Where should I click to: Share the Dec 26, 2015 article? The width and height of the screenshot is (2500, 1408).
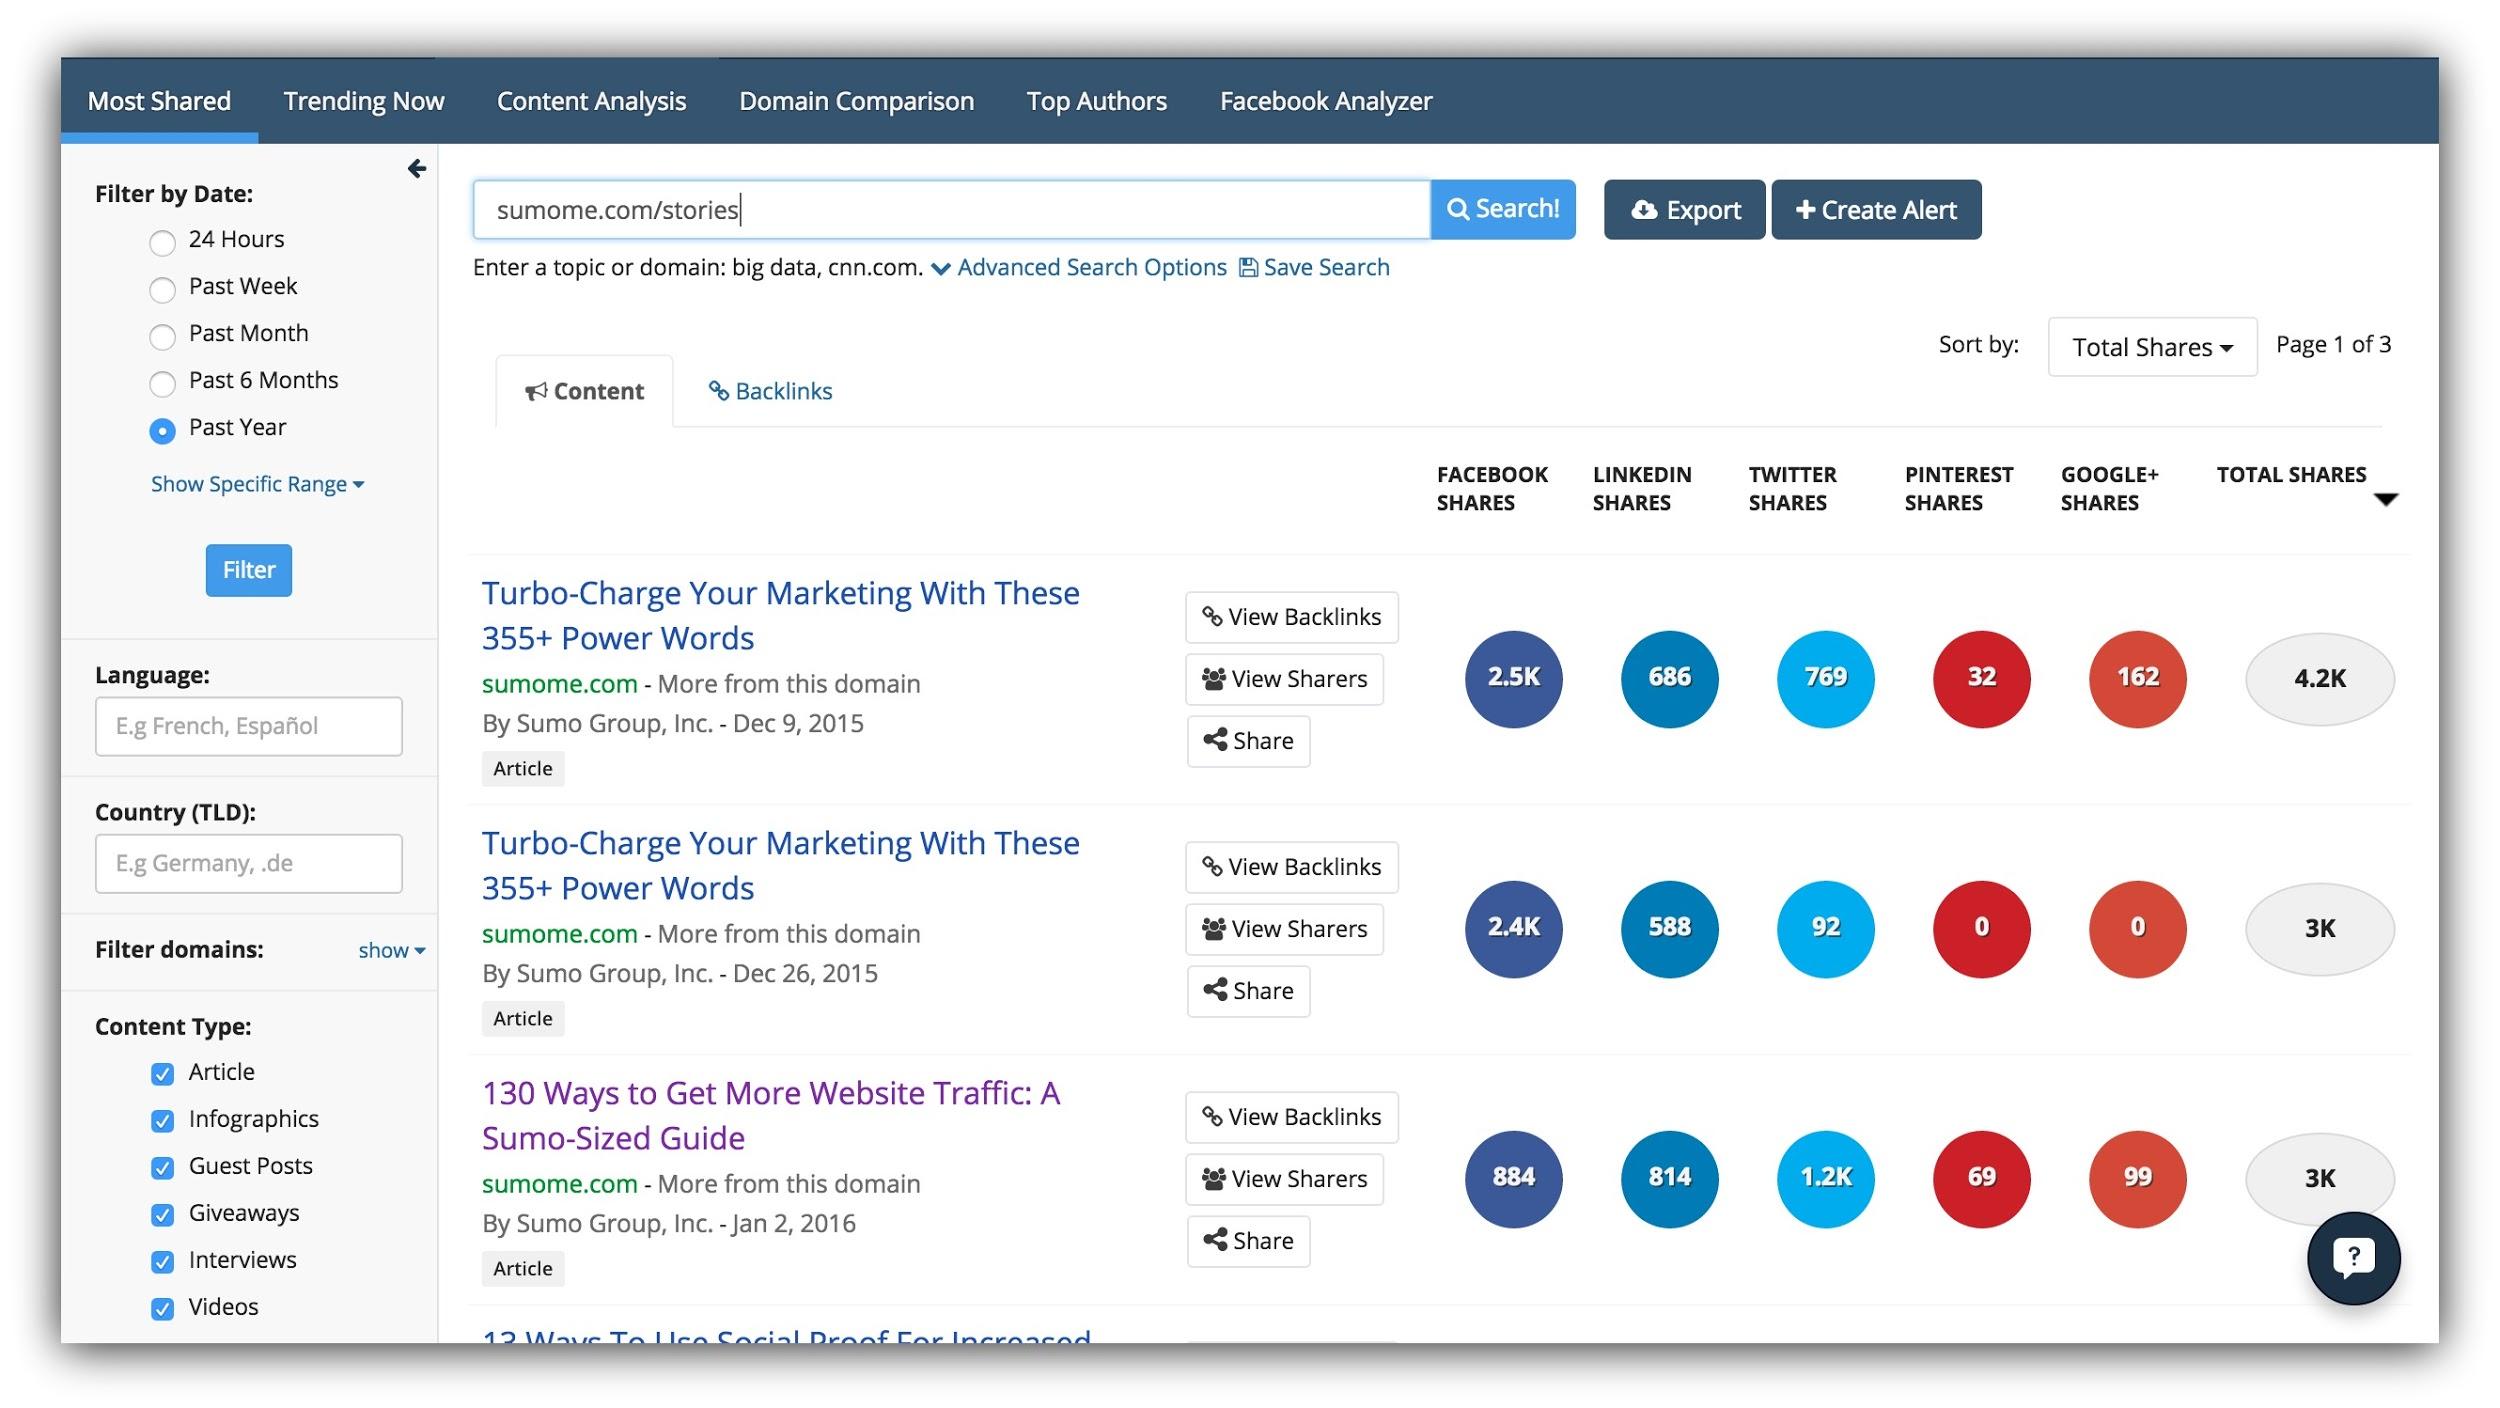pos(1248,991)
